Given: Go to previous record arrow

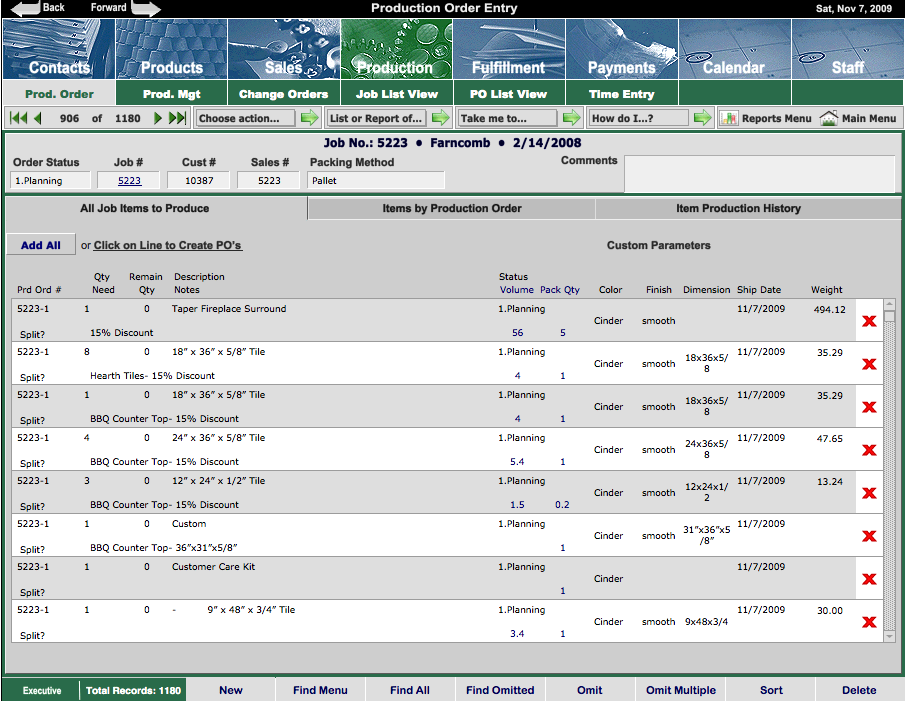Looking at the screenshot, I should (38, 118).
